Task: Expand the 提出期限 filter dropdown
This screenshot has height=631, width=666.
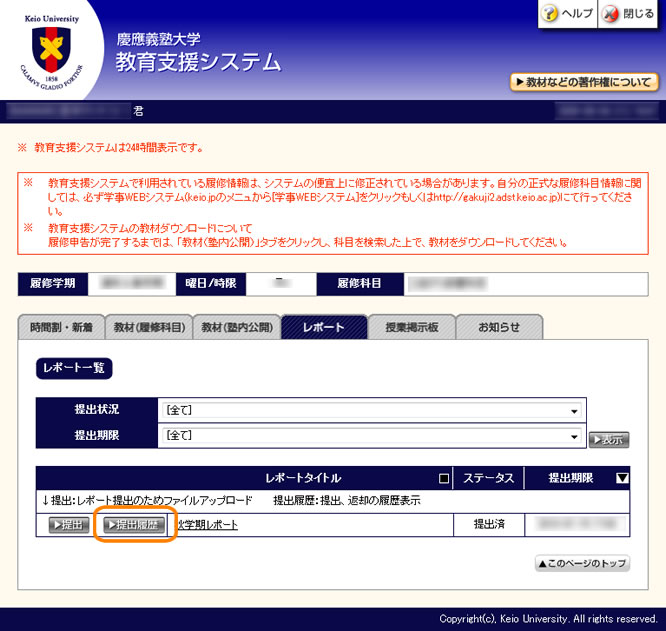Action: pyautogui.click(x=371, y=435)
